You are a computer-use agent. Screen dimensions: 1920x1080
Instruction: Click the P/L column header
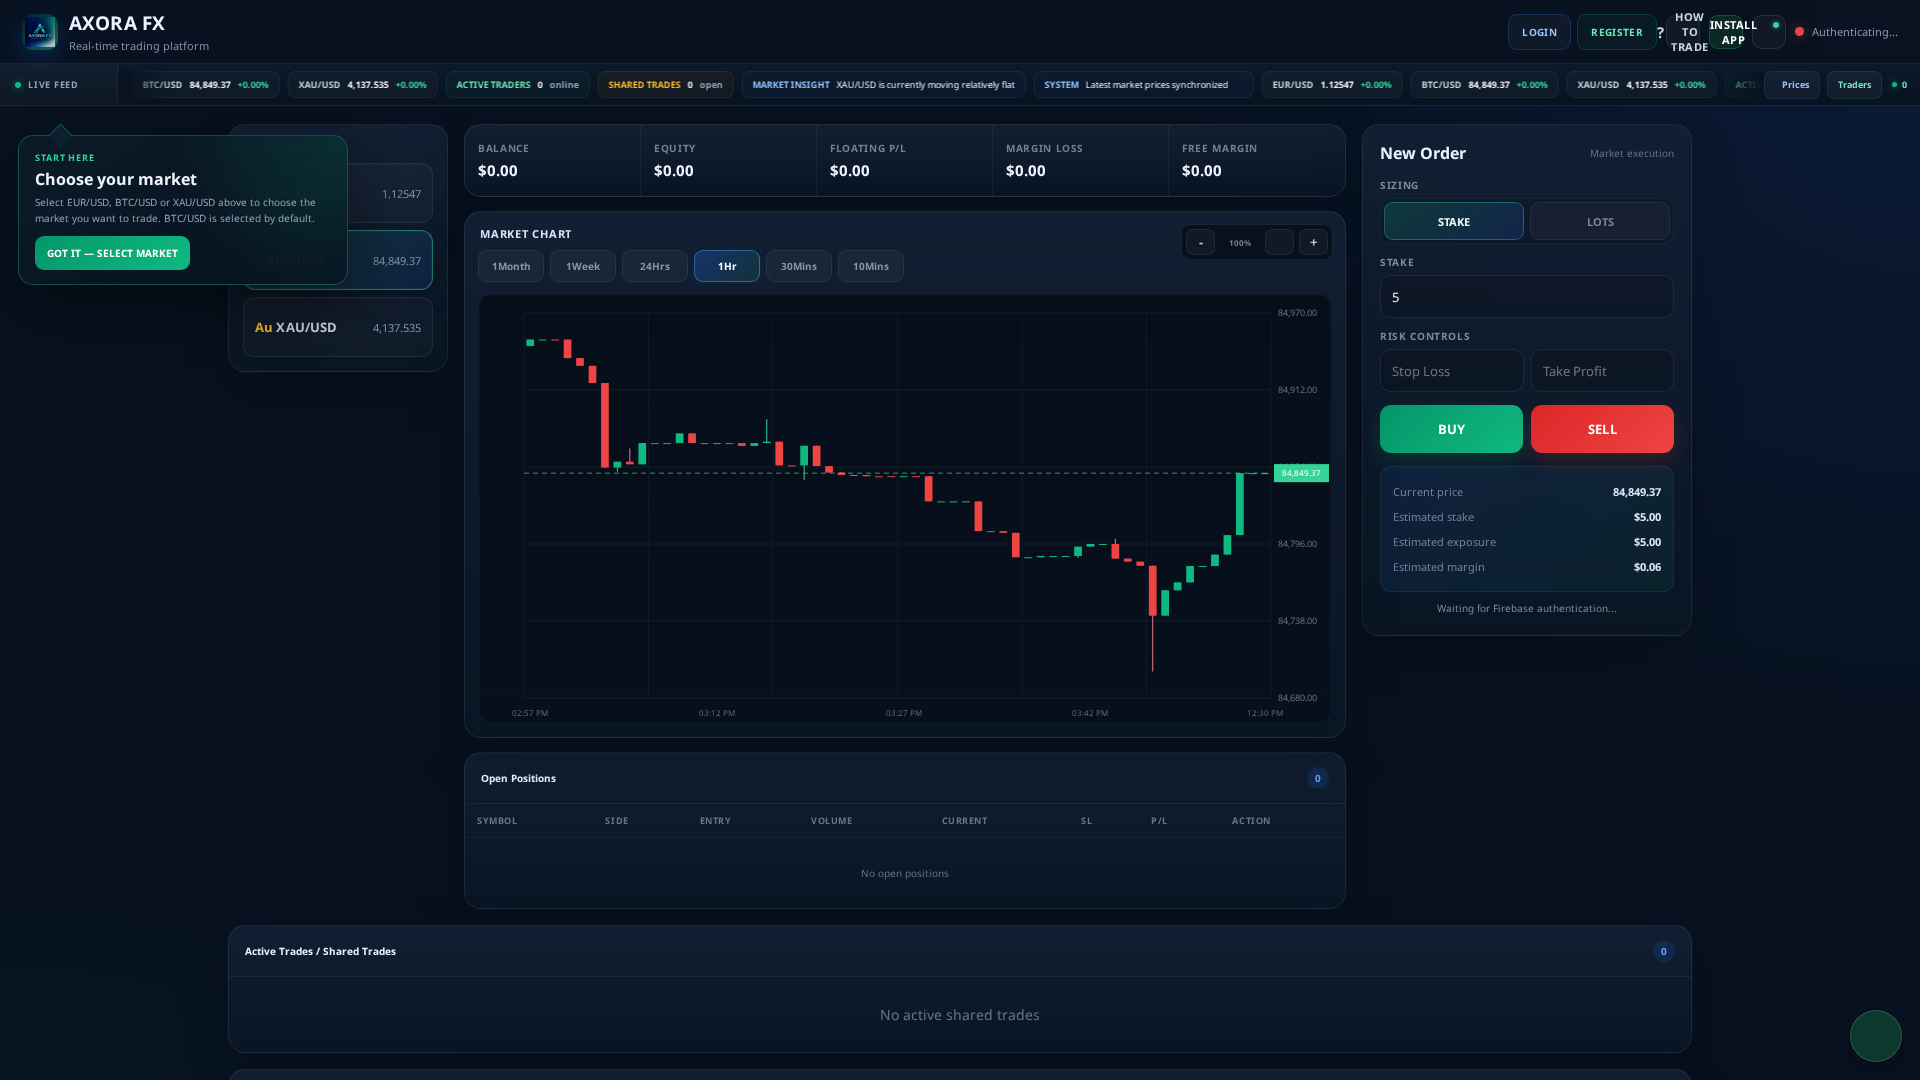[1159, 821]
